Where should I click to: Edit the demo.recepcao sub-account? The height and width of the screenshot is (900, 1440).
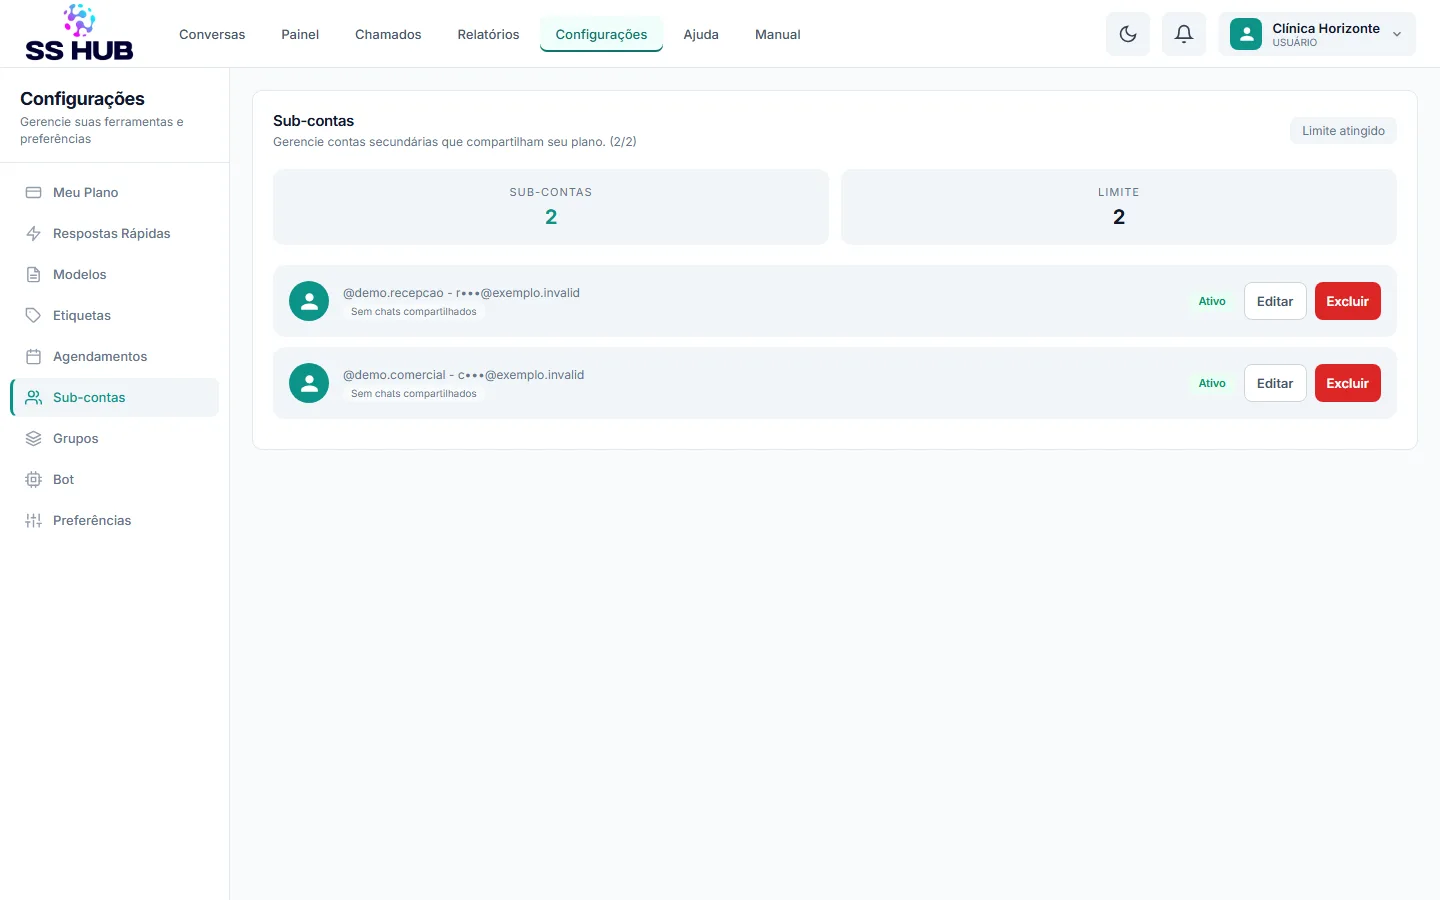click(1275, 301)
